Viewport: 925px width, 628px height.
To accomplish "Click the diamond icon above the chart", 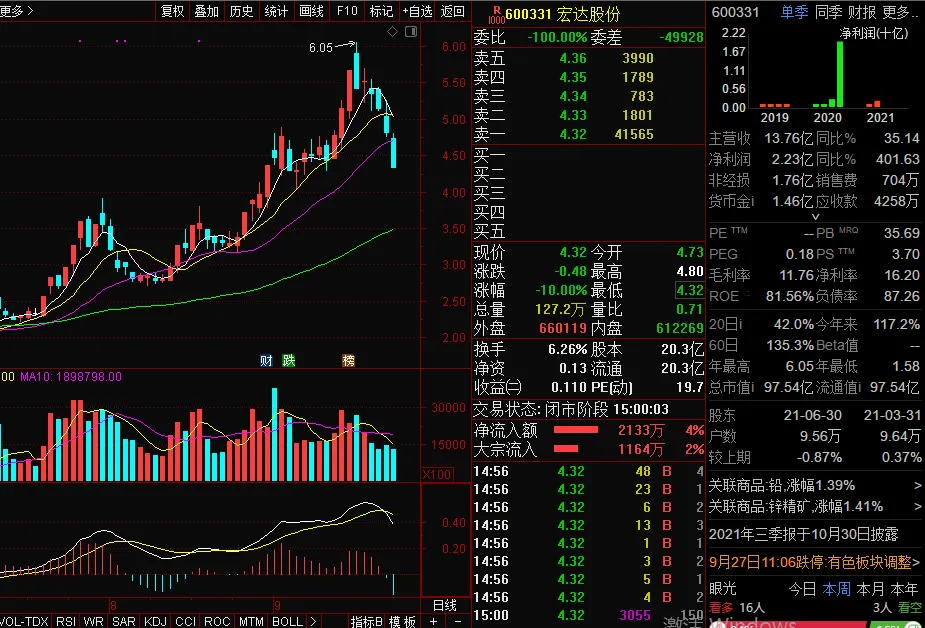I will tap(392, 31).
